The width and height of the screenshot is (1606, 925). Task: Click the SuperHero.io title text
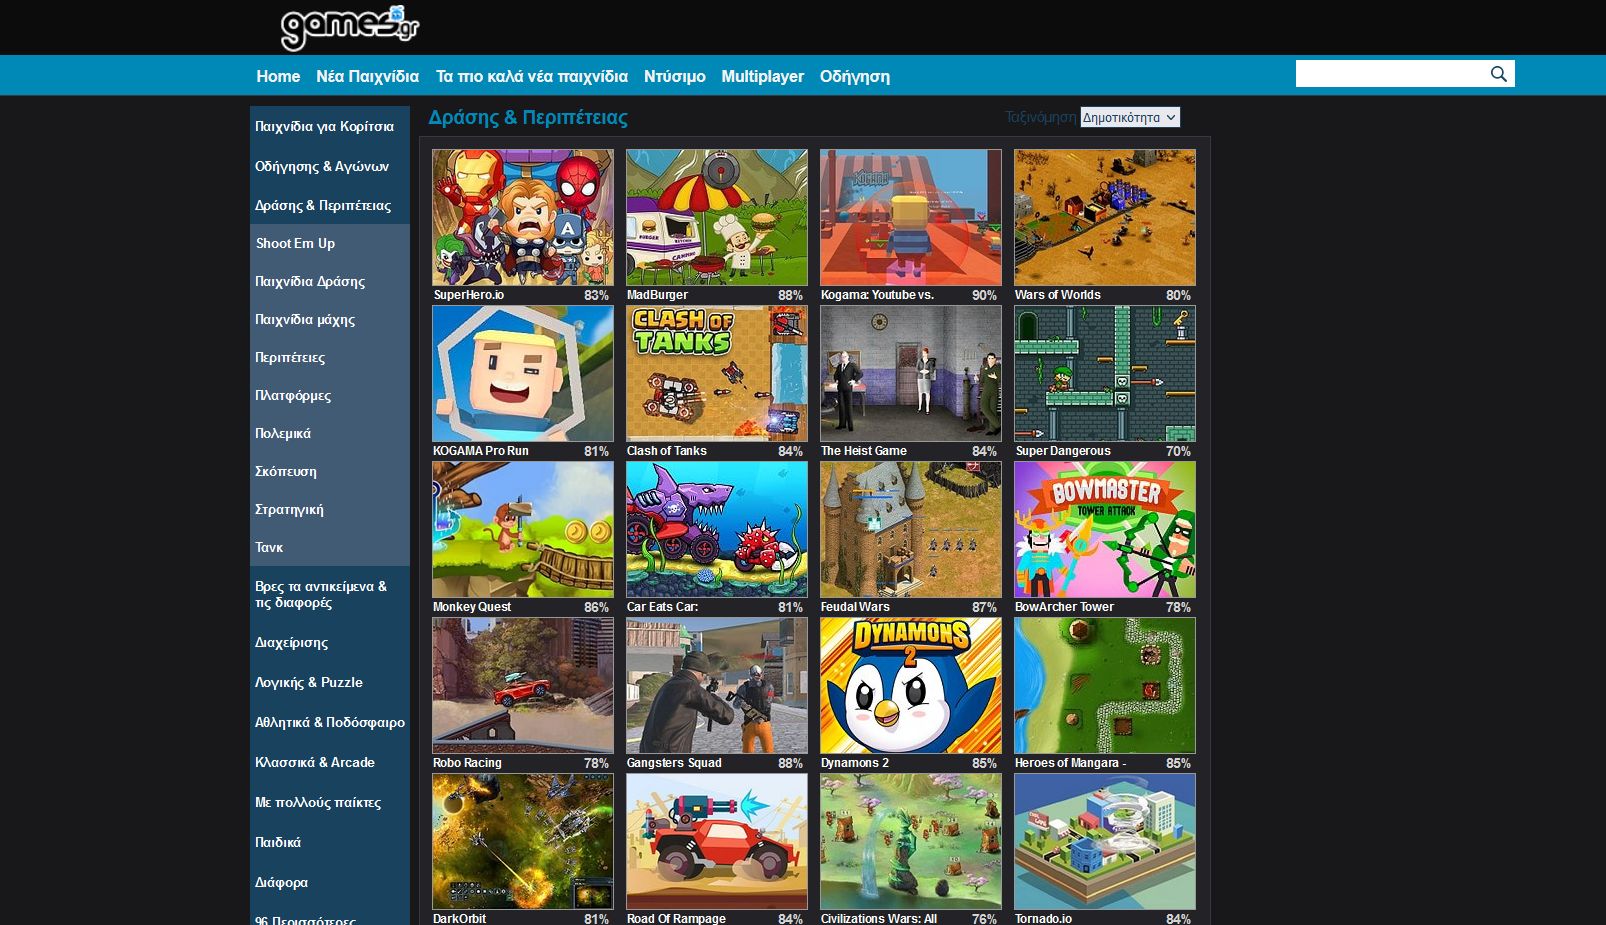point(469,295)
